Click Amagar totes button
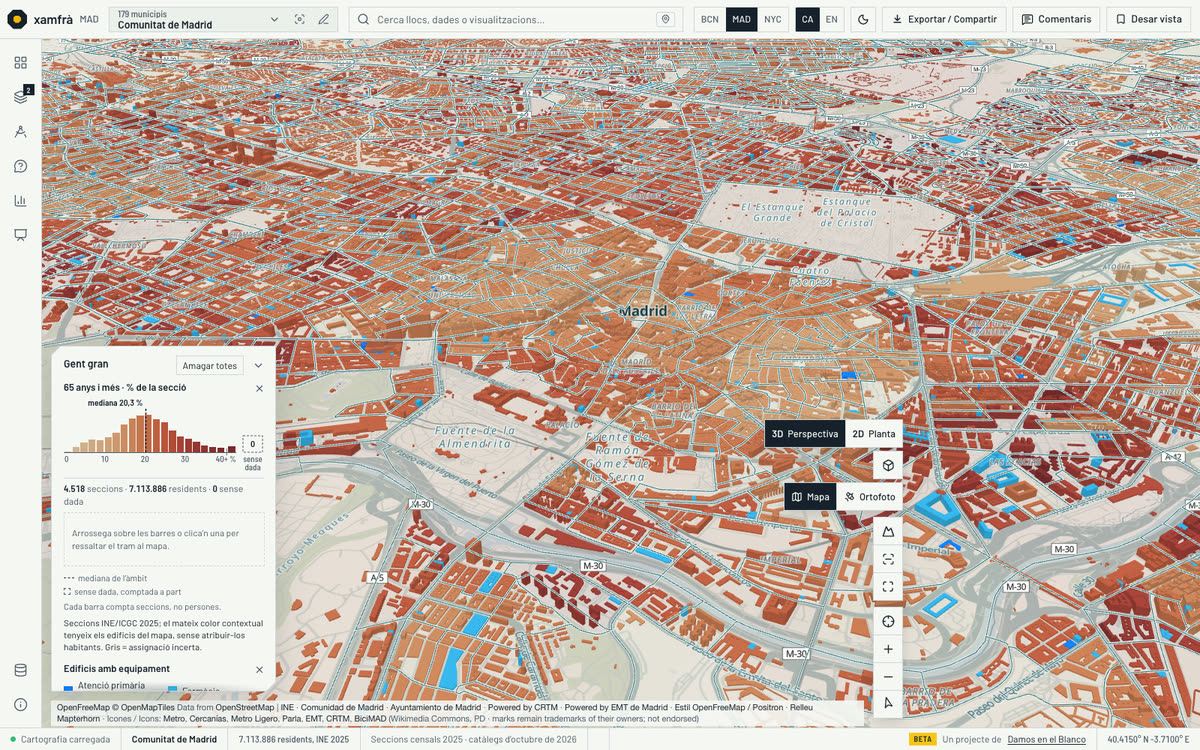The width and height of the screenshot is (1200, 750). coord(210,366)
